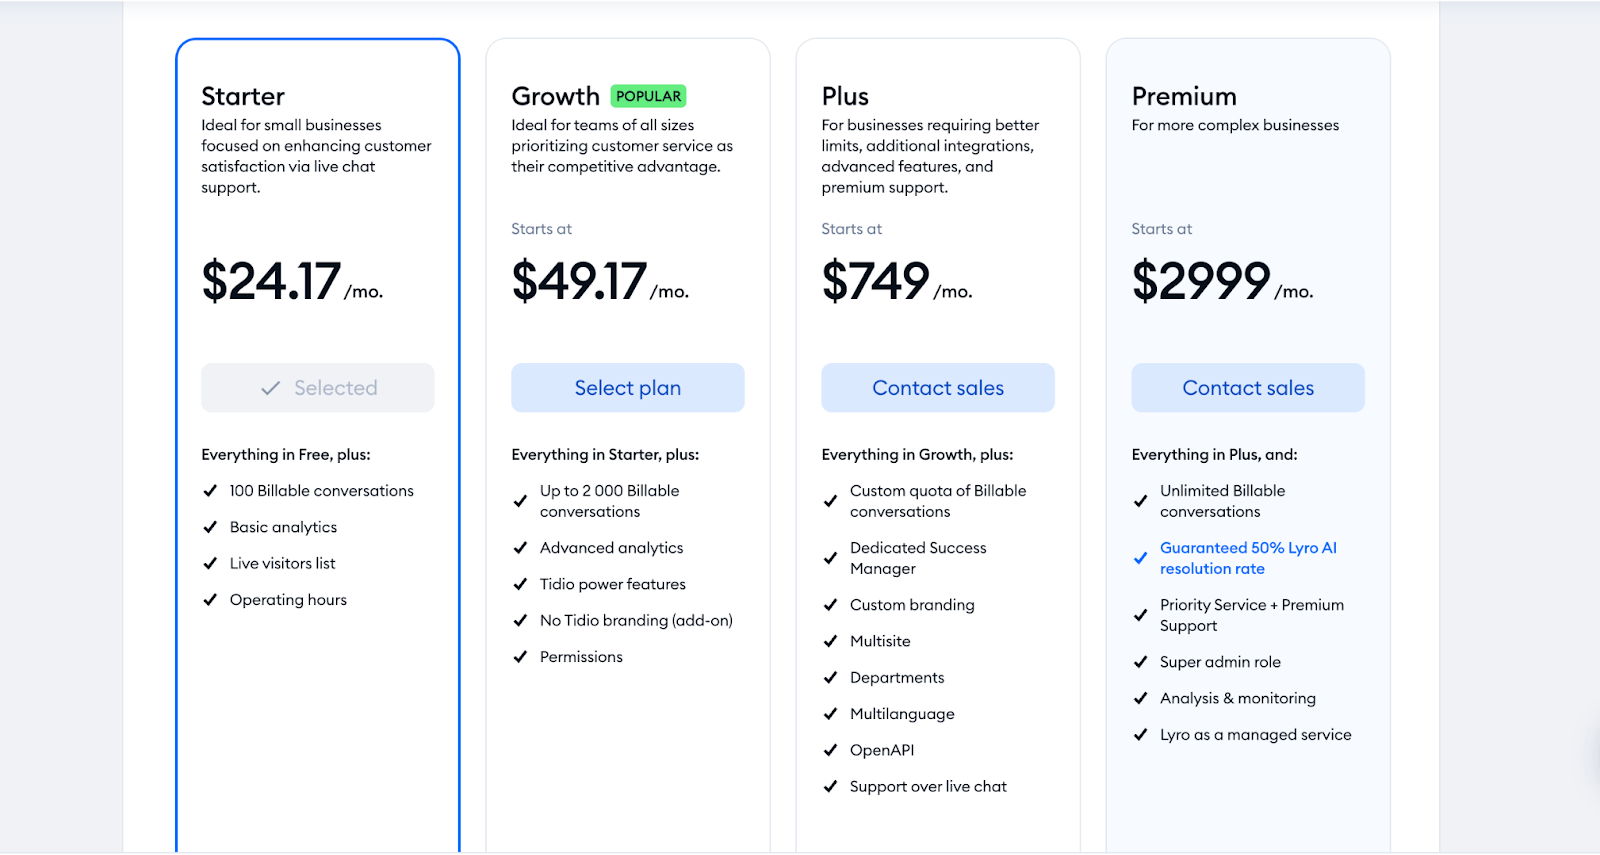Click the green POPULAR badge

point(648,96)
